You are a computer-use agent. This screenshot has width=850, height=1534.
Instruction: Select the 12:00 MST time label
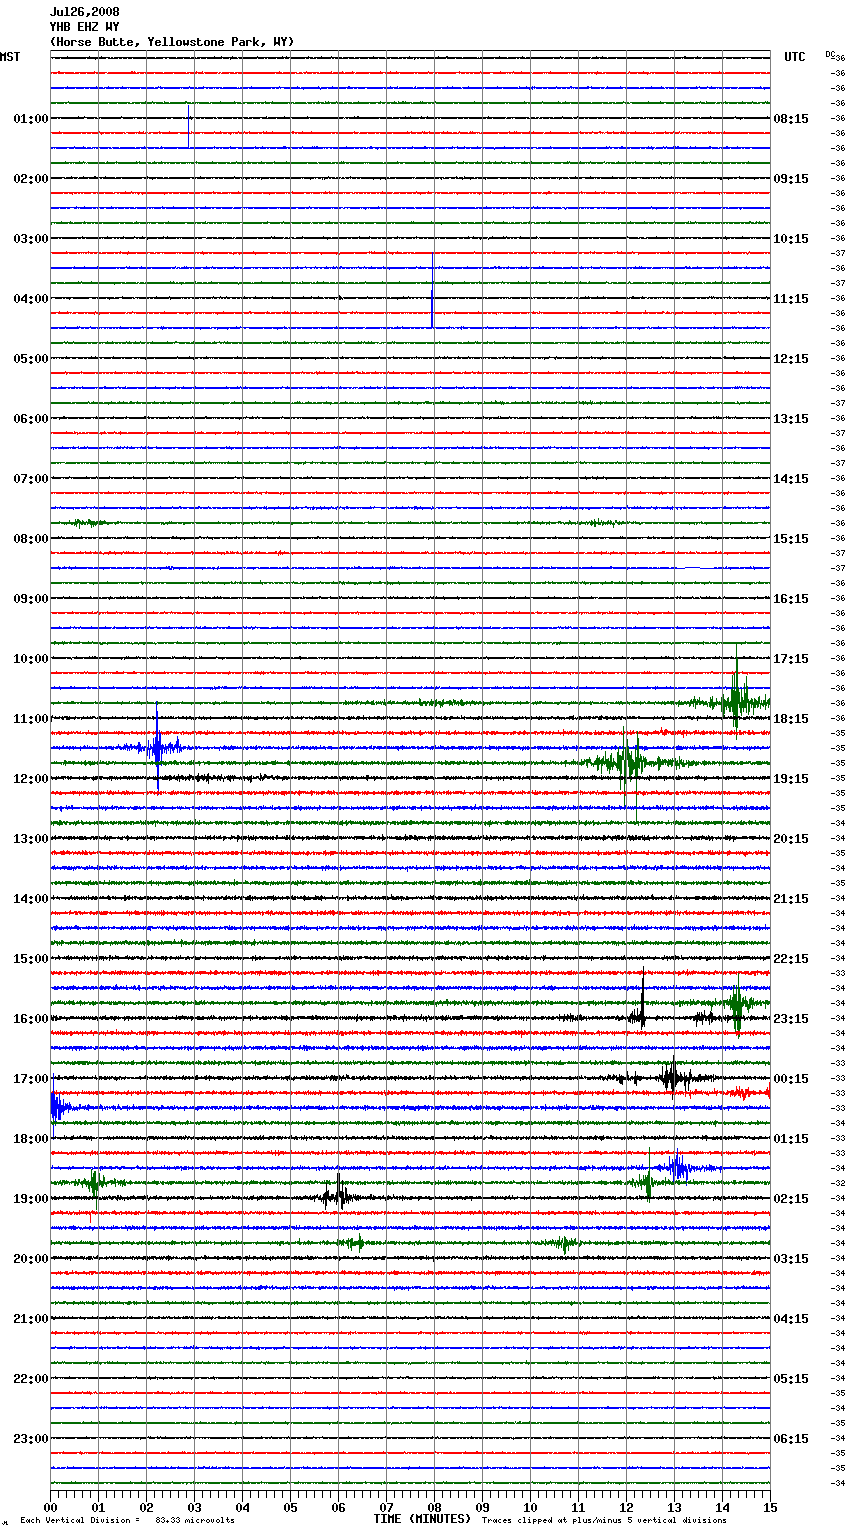coord(31,779)
